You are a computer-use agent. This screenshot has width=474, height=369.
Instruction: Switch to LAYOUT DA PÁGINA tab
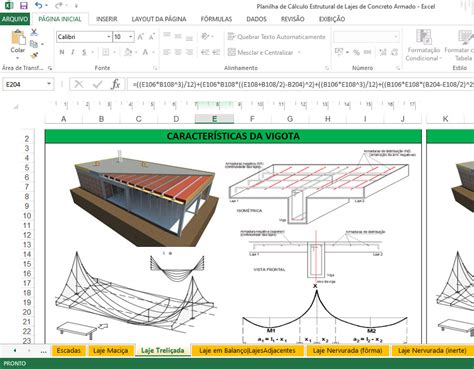coord(159,19)
